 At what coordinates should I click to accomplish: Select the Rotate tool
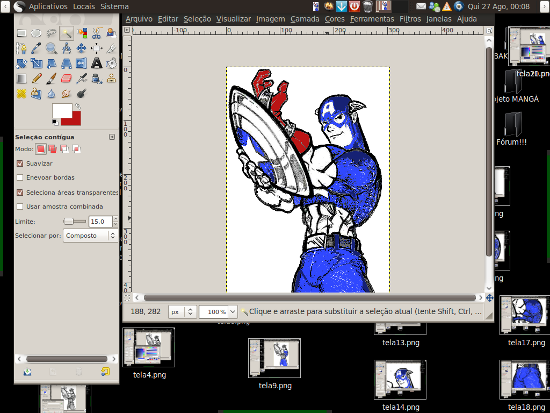[22, 64]
